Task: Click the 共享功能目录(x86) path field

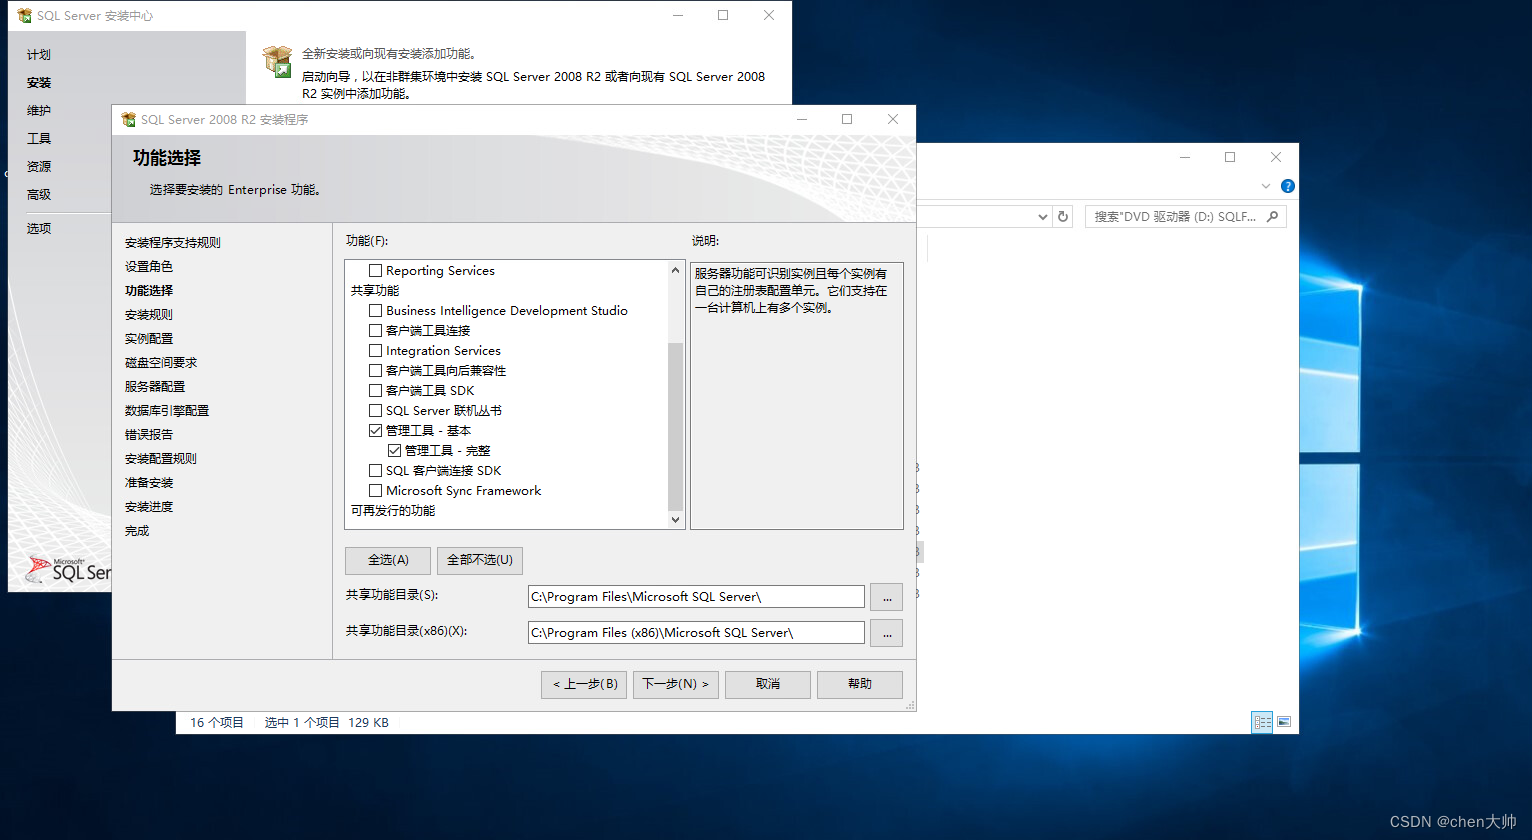Action: [x=696, y=633]
